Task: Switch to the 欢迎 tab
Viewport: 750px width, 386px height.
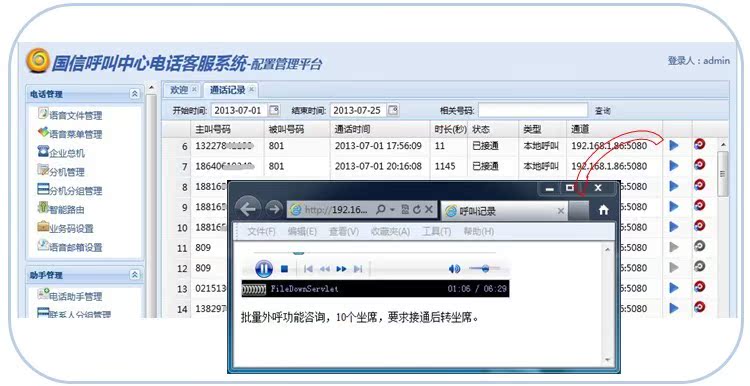Action: coord(179,90)
